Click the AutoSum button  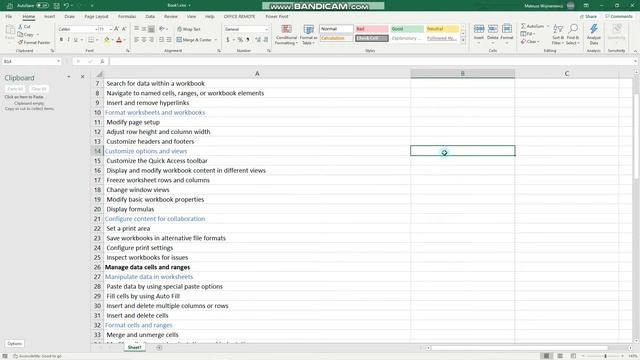coord(532,26)
